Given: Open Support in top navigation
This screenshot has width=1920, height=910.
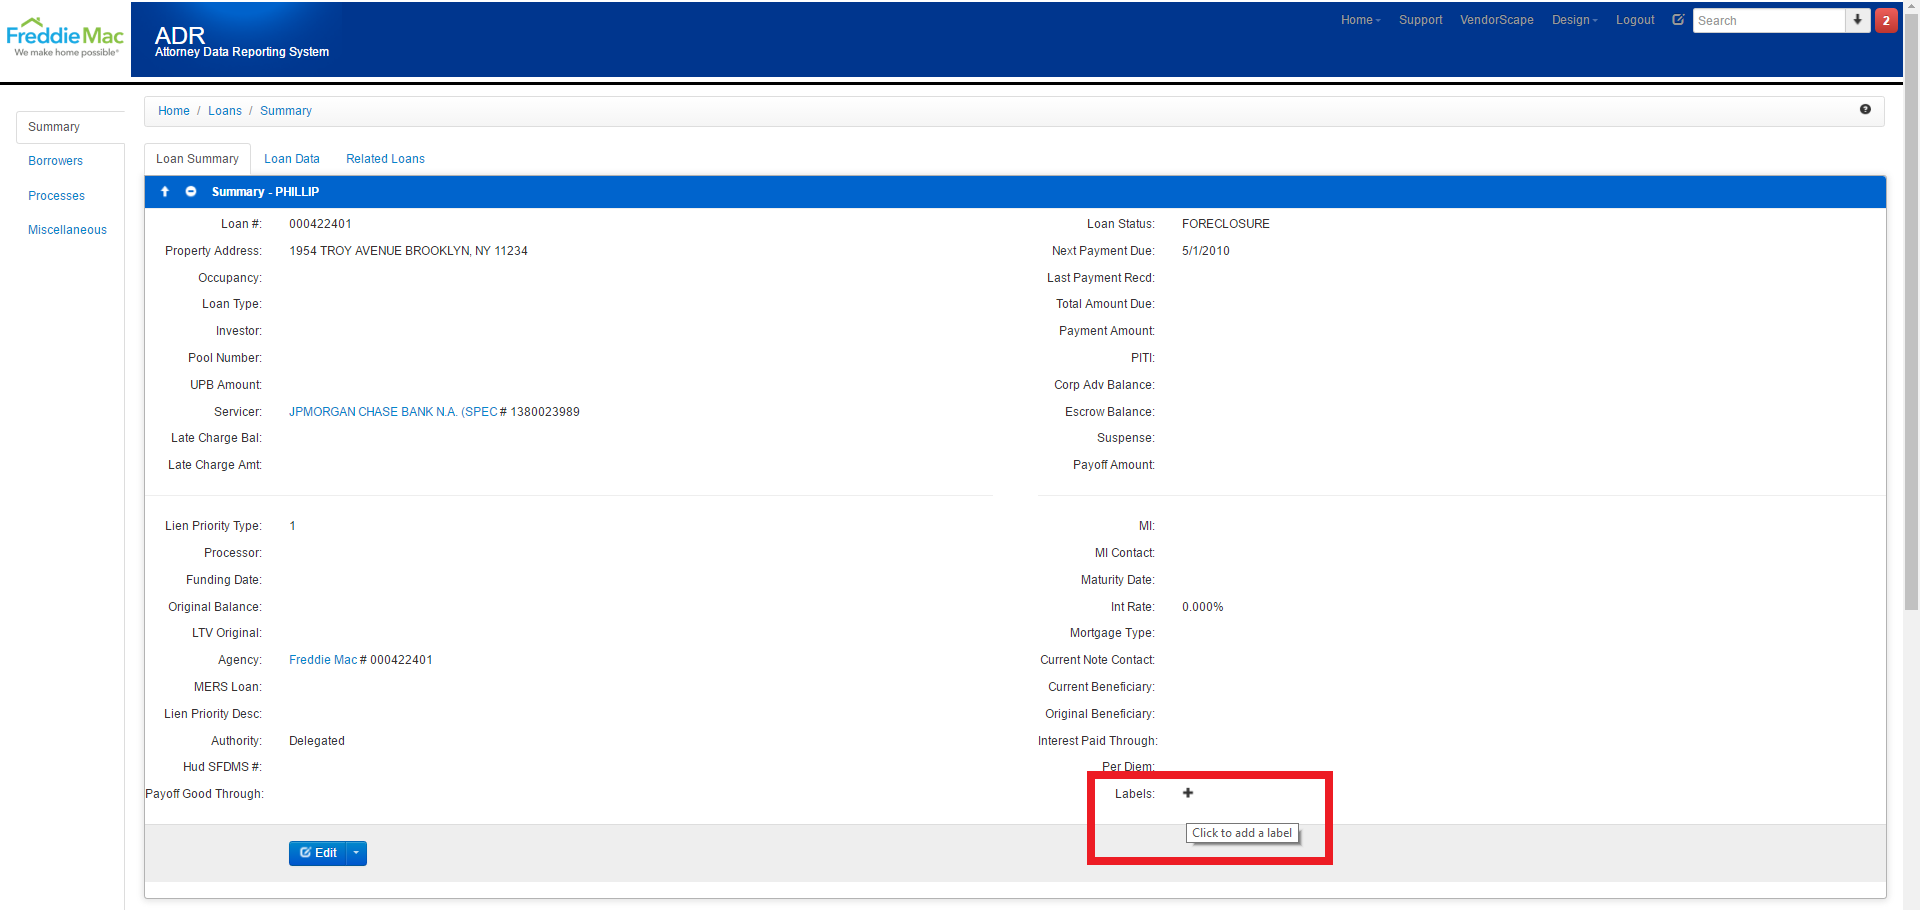Looking at the screenshot, I should pyautogui.click(x=1420, y=20).
